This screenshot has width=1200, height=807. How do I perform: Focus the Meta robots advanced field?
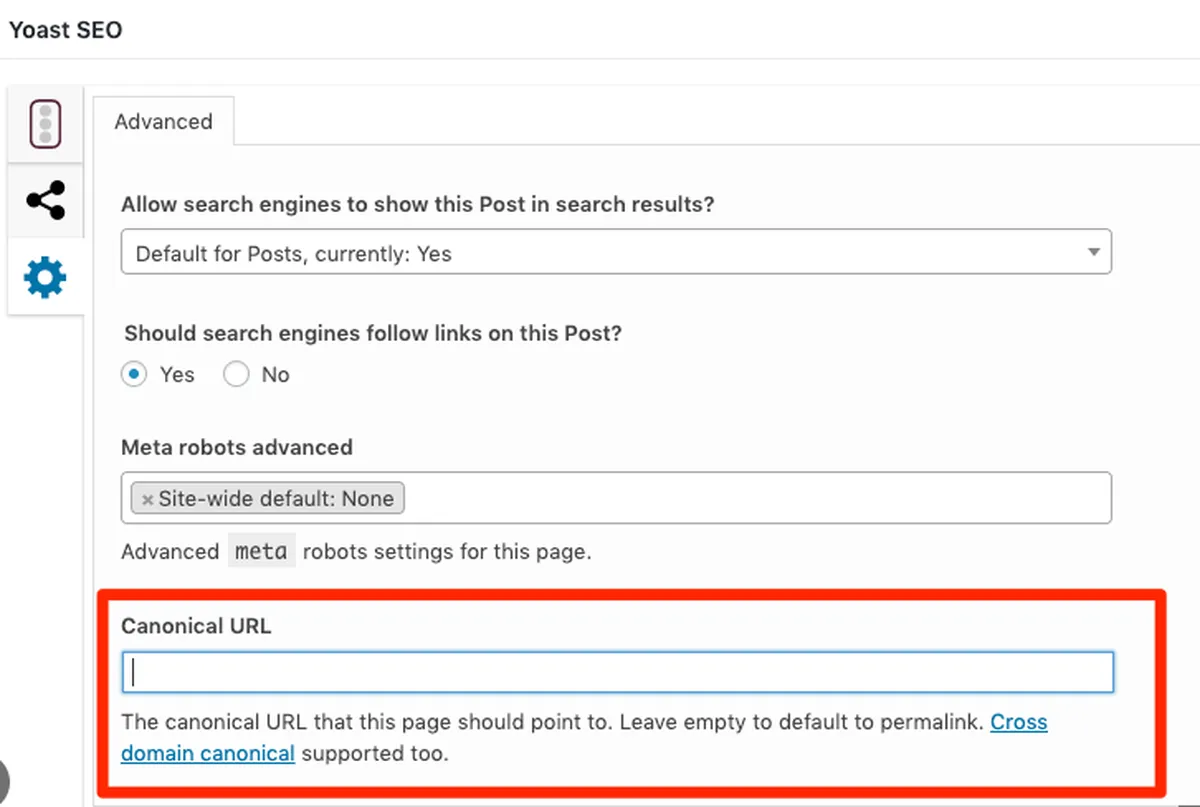[x=616, y=497]
